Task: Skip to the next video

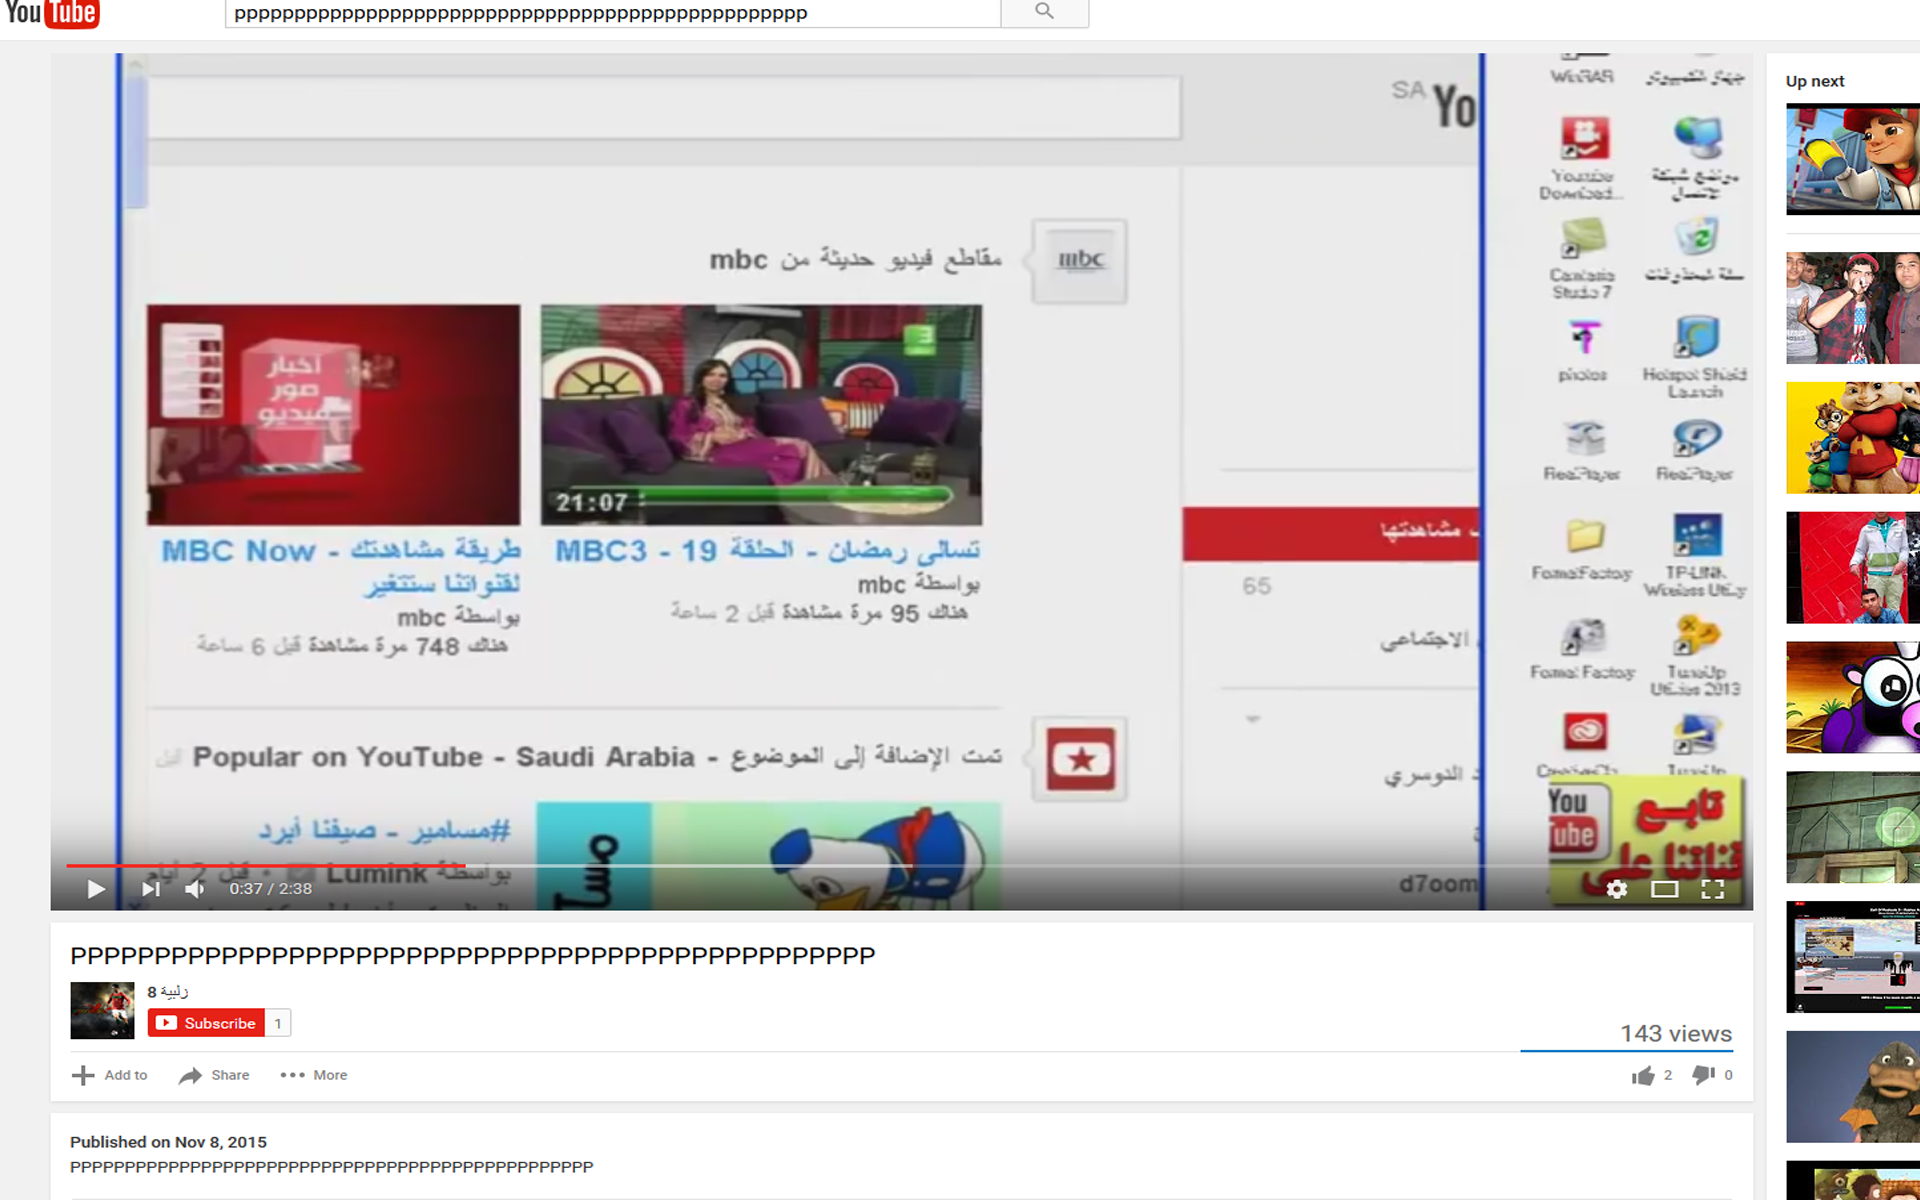Action: [x=150, y=889]
